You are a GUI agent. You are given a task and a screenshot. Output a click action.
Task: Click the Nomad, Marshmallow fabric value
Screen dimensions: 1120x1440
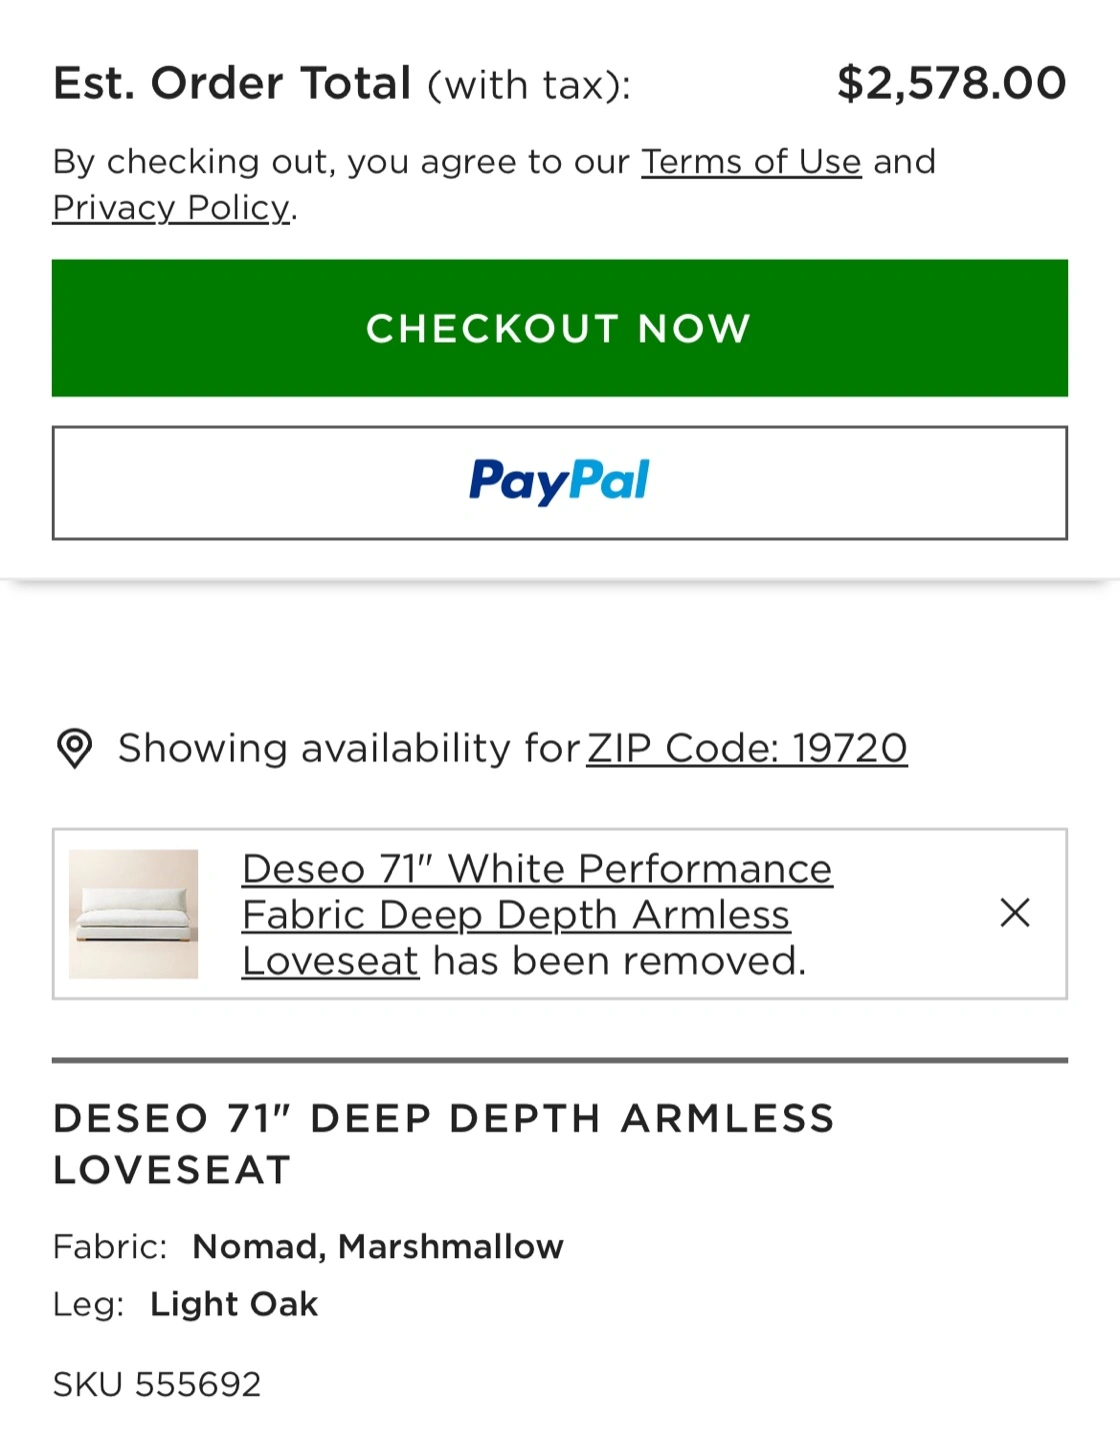[x=378, y=1247]
